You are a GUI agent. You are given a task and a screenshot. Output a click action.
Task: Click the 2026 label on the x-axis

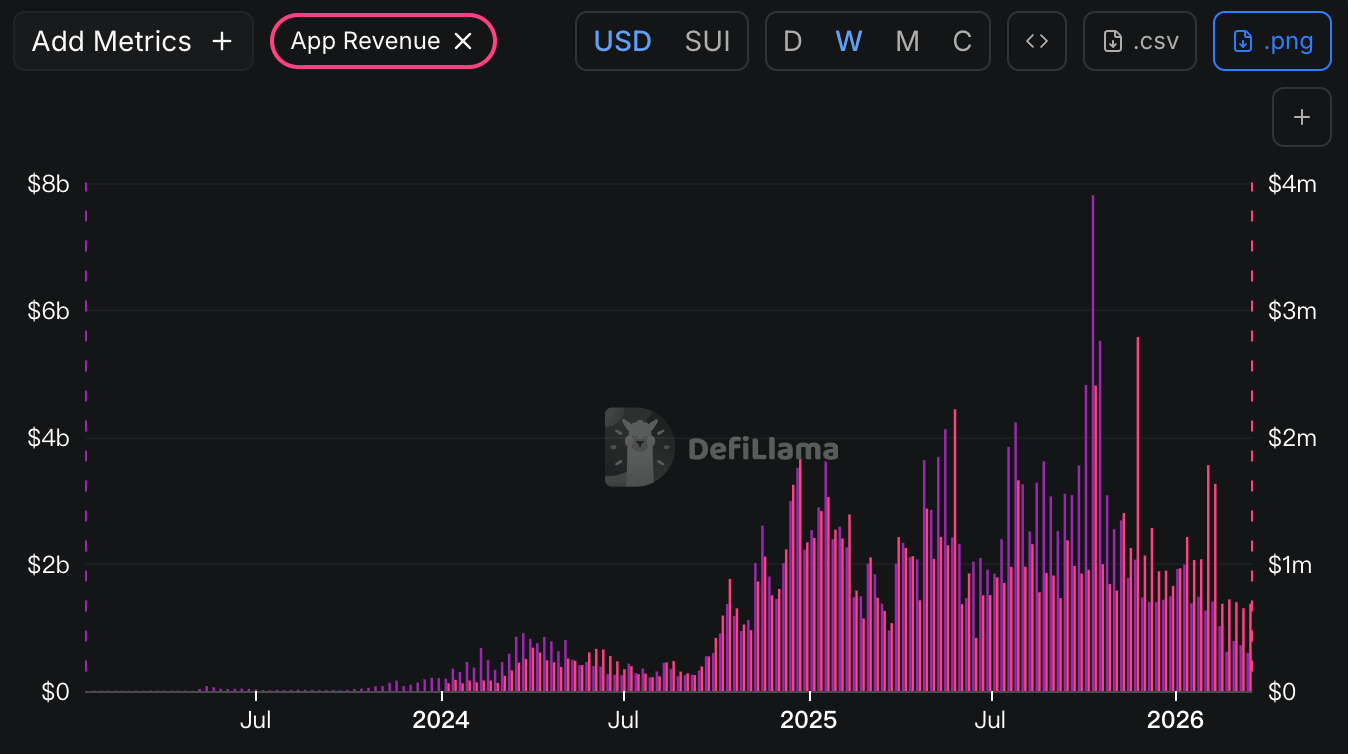[1175, 720]
